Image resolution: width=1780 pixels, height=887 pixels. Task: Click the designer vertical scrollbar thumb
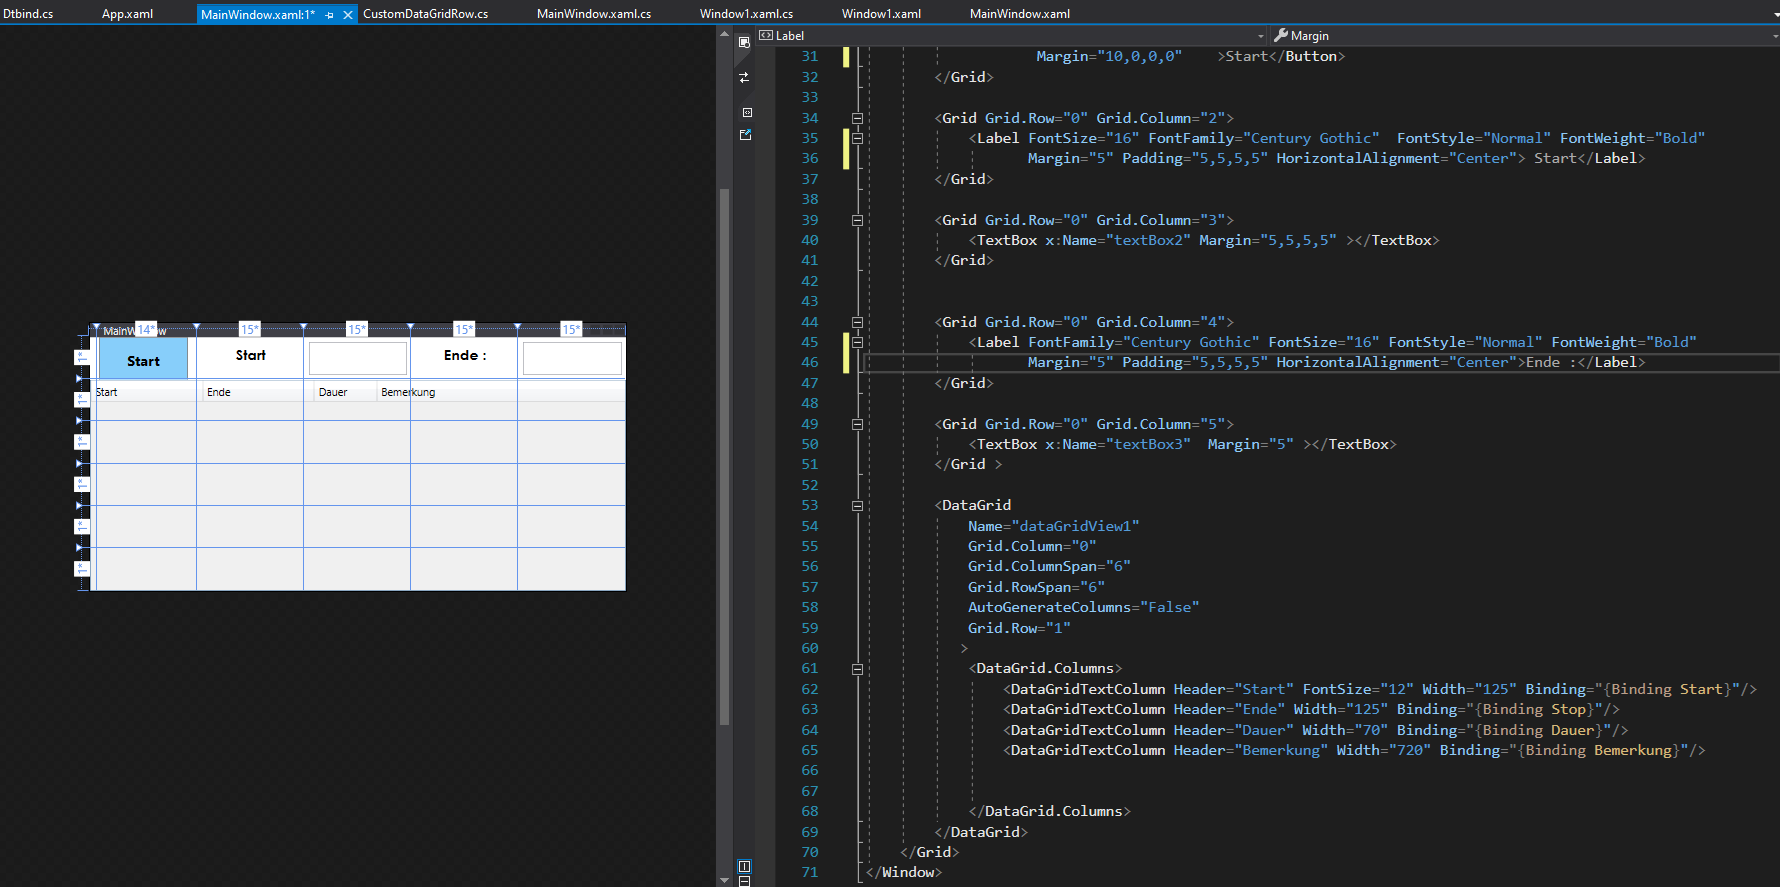[x=724, y=455]
